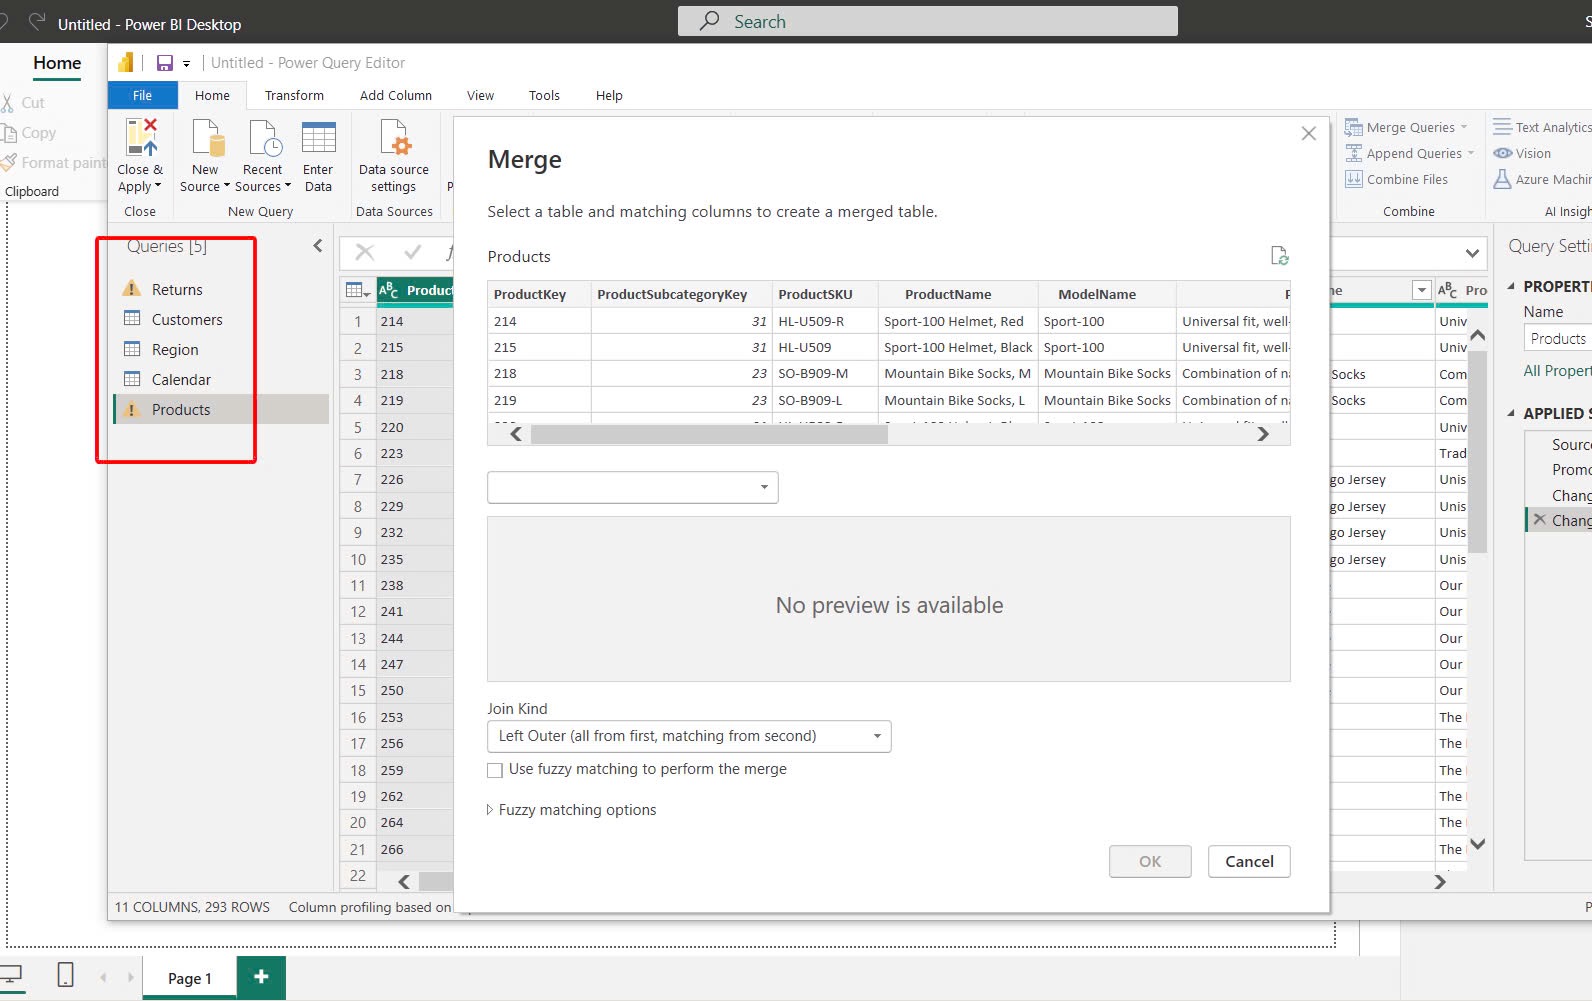1592x1001 pixels.
Task: Expand the formula bar chevron
Action: pos(1472,253)
